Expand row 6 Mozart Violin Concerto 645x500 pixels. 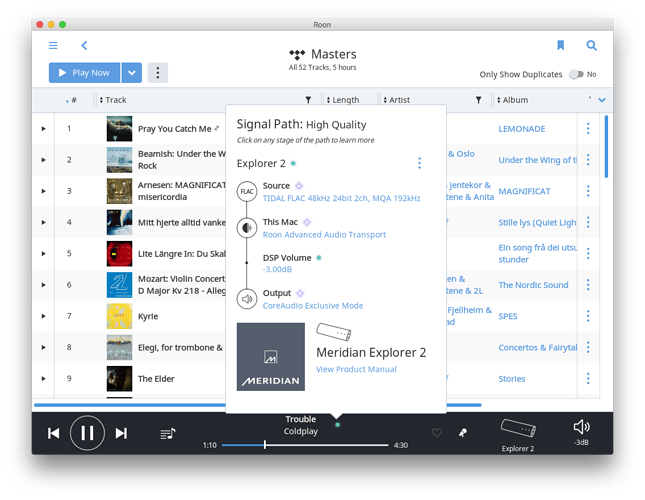pyautogui.click(x=43, y=285)
